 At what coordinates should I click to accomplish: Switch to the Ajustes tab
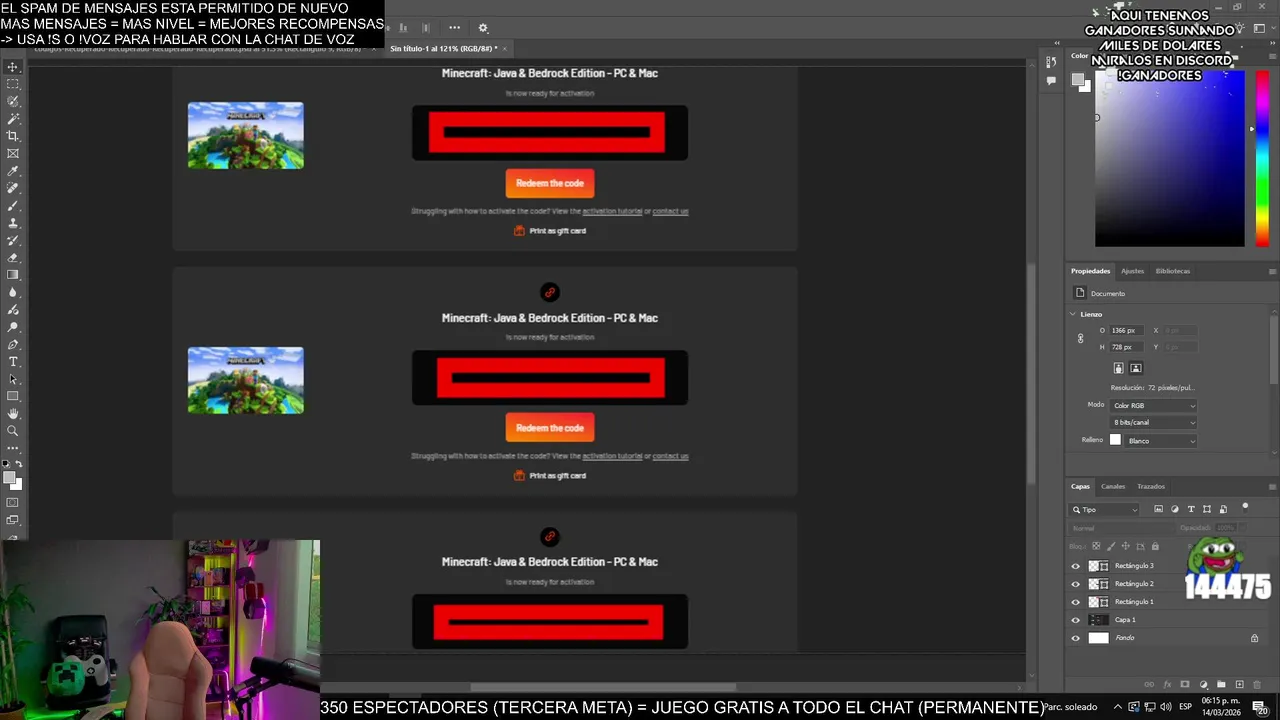1132,271
